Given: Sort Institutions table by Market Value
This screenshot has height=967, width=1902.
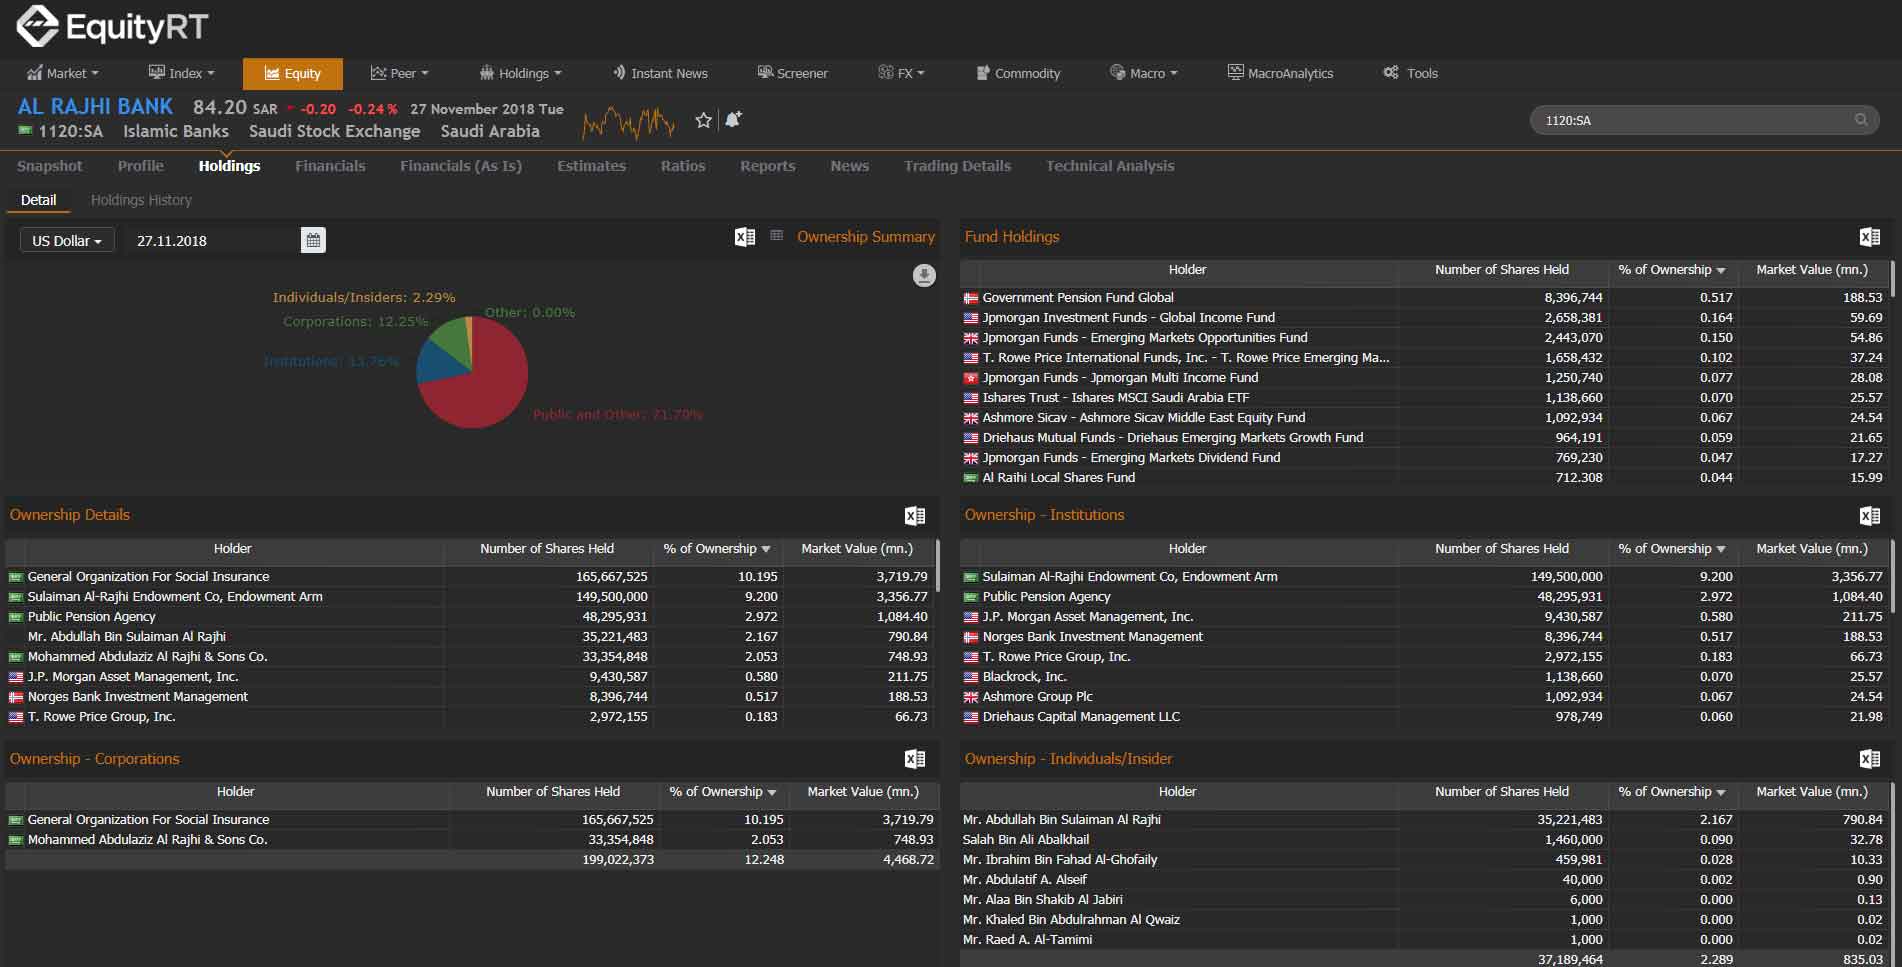Looking at the screenshot, I should click(1811, 549).
